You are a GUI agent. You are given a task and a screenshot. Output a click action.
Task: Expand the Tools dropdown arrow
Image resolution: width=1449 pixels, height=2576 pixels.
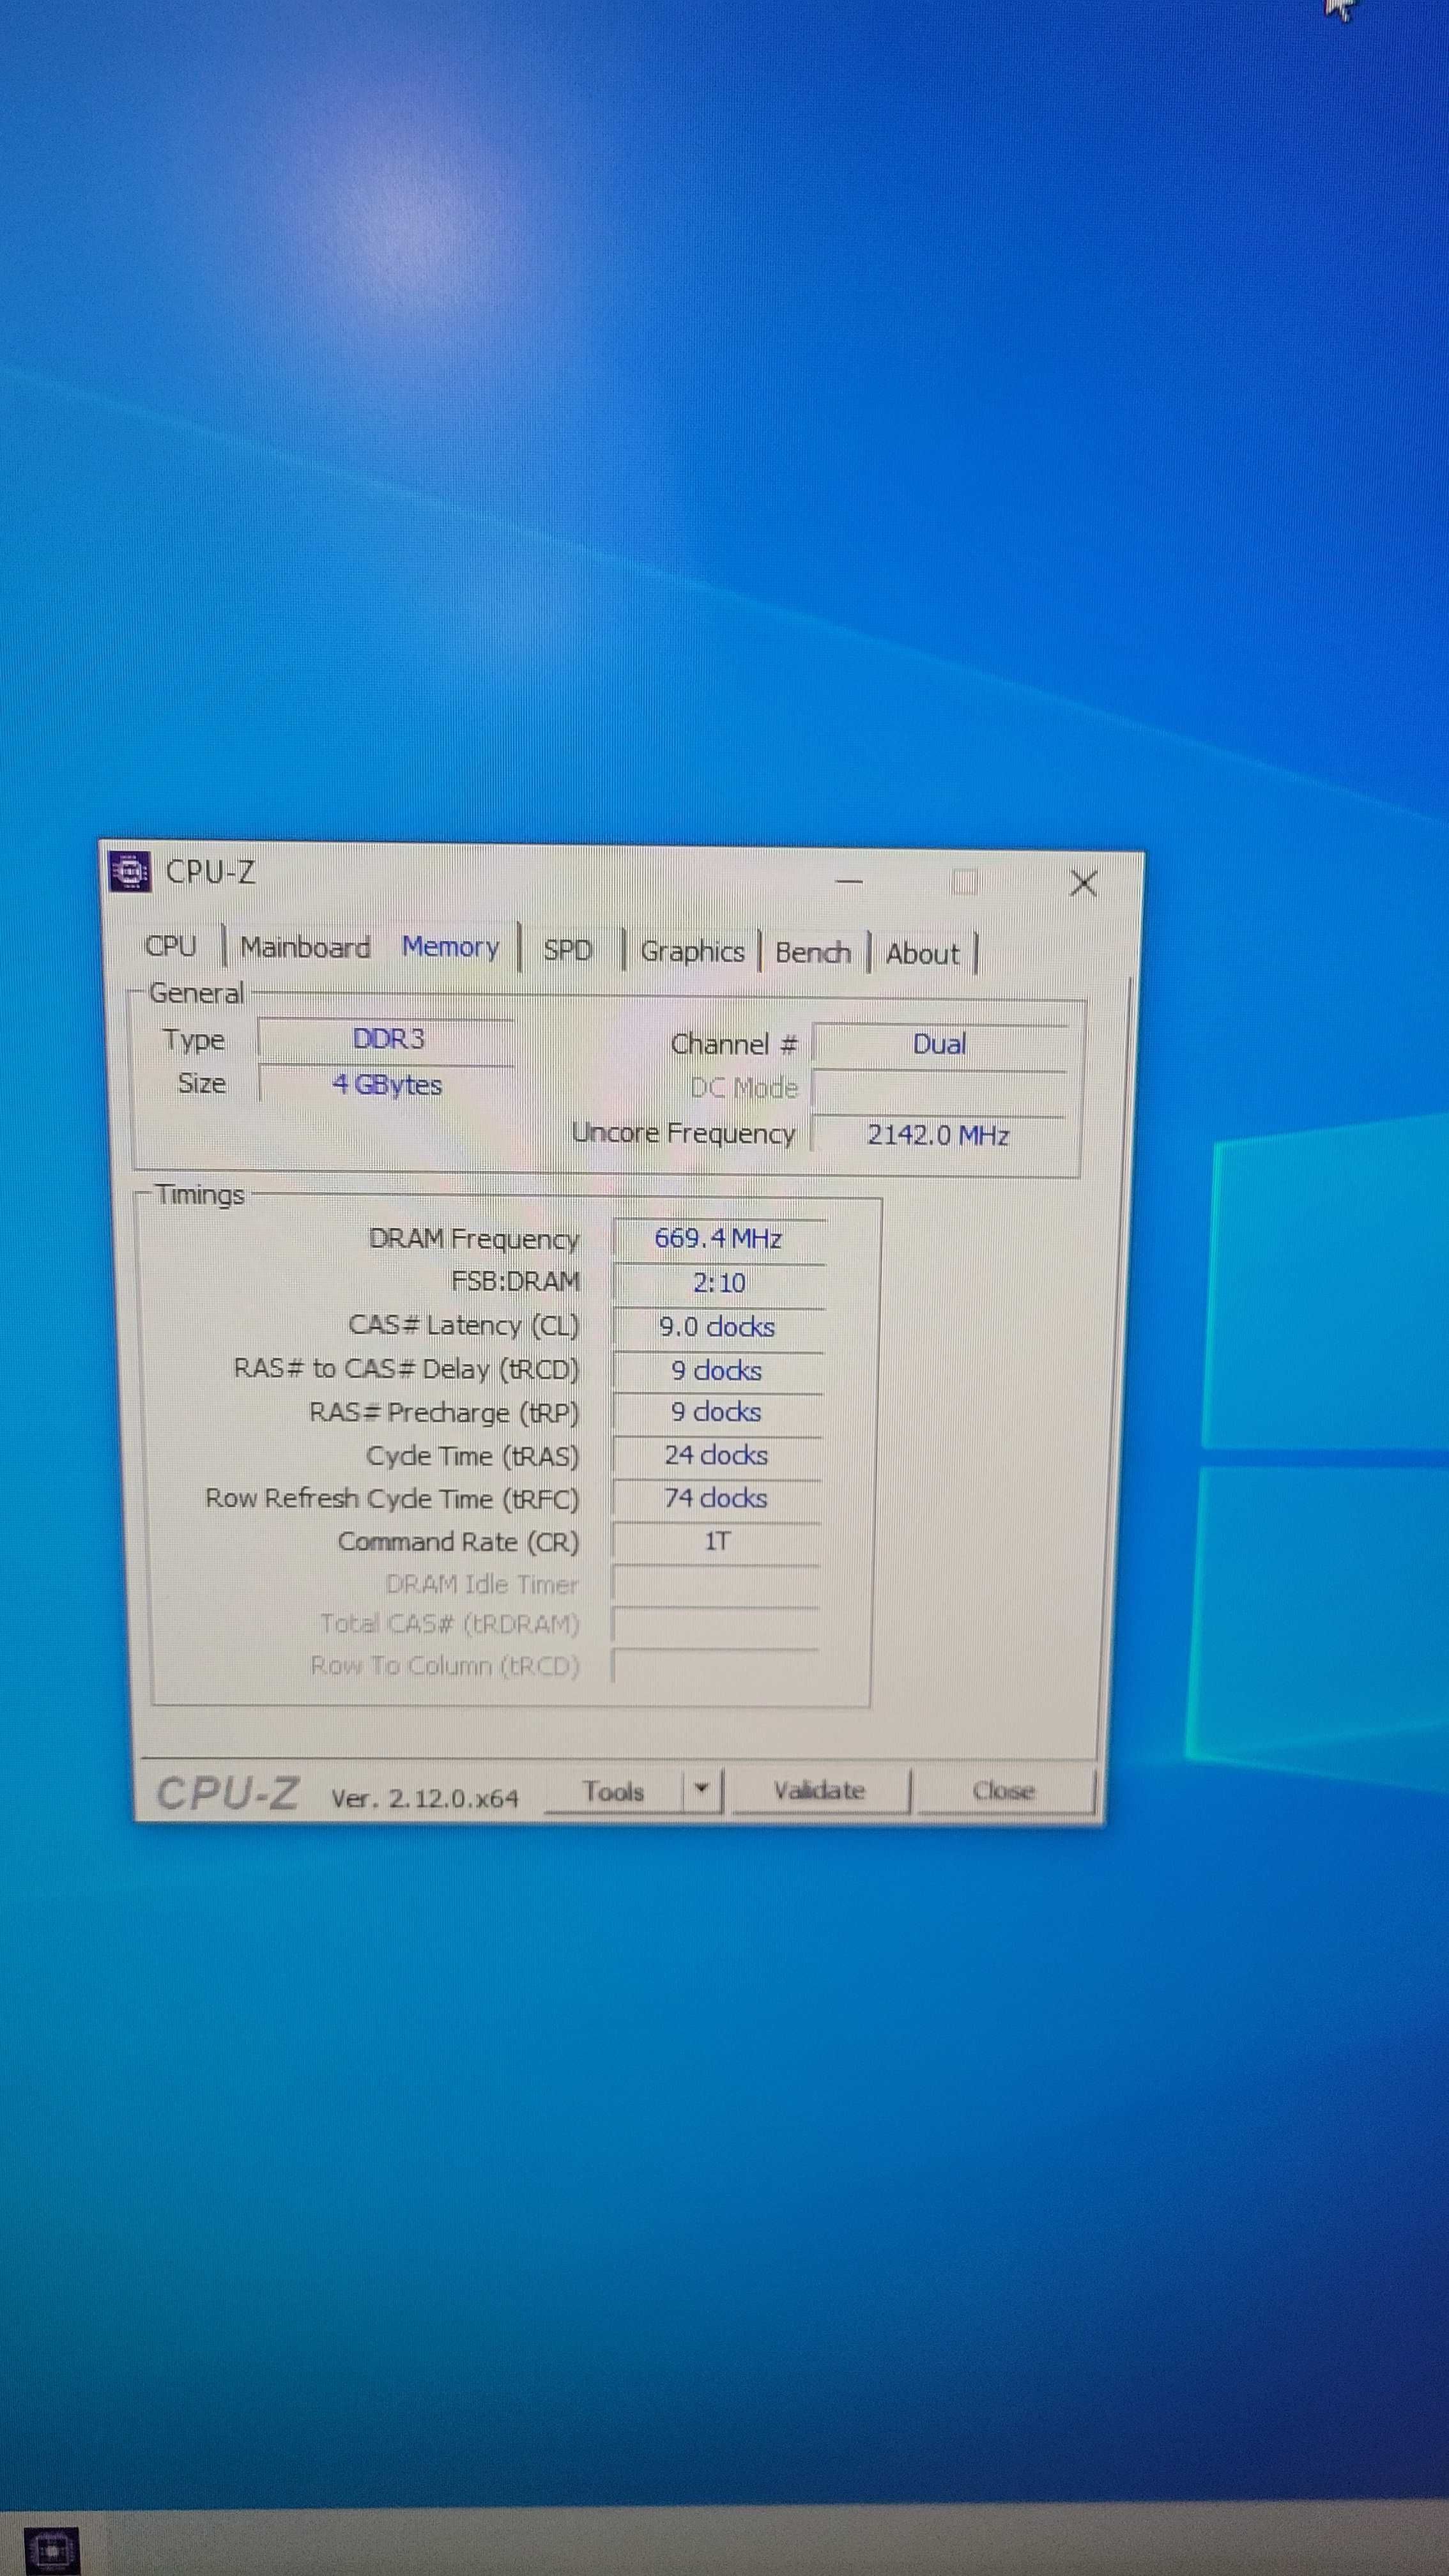tap(702, 1791)
